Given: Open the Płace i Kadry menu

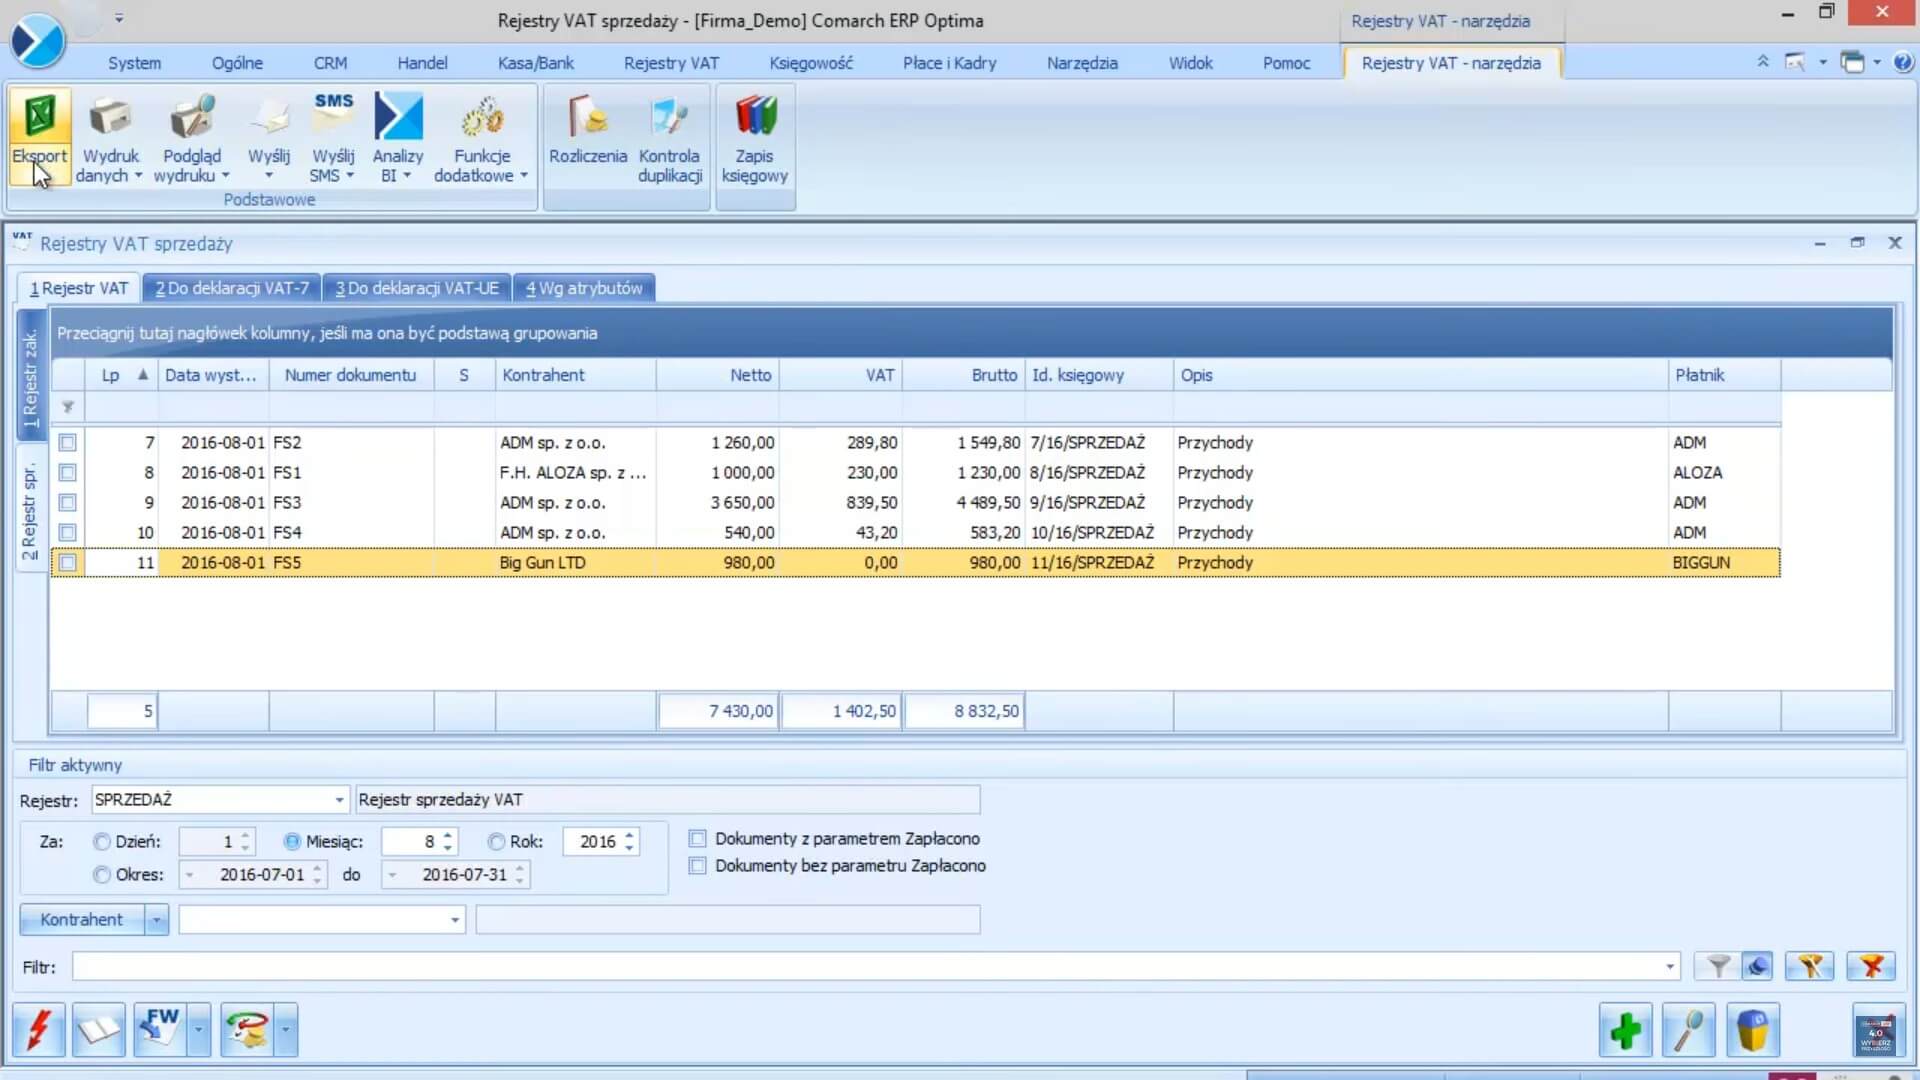Looking at the screenshot, I should pyautogui.click(x=950, y=63).
